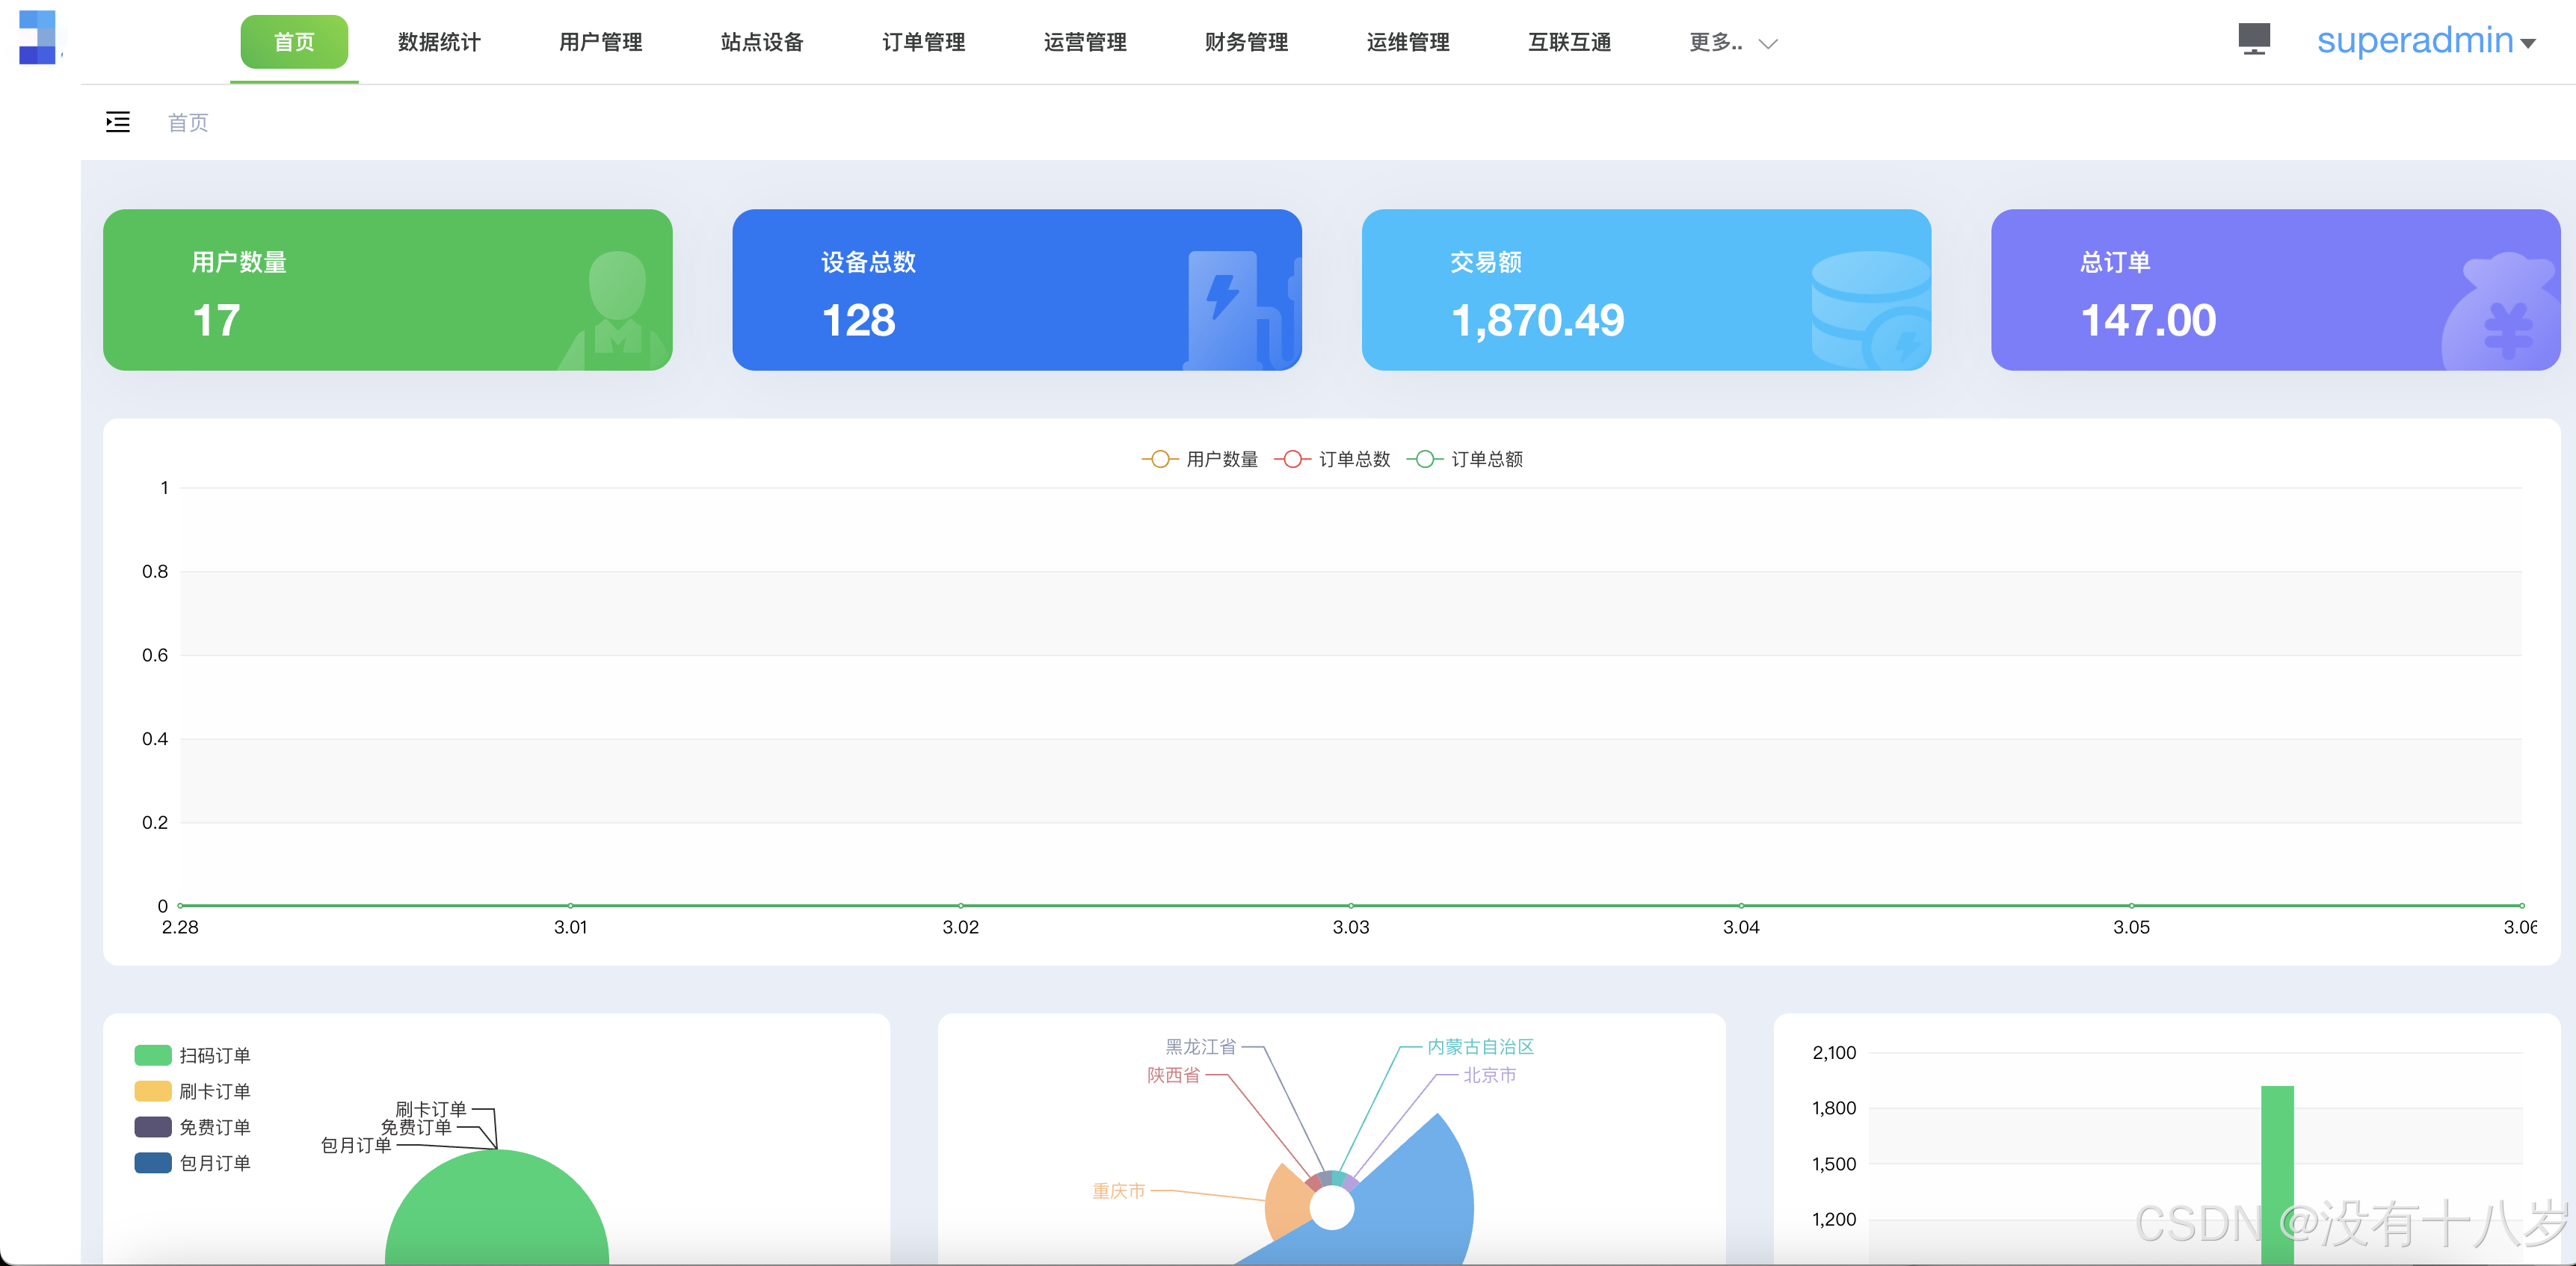This screenshot has height=1266, width=2576.
Task: Click the chevron arrow beside 更多
Action: pyautogui.click(x=1768, y=44)
